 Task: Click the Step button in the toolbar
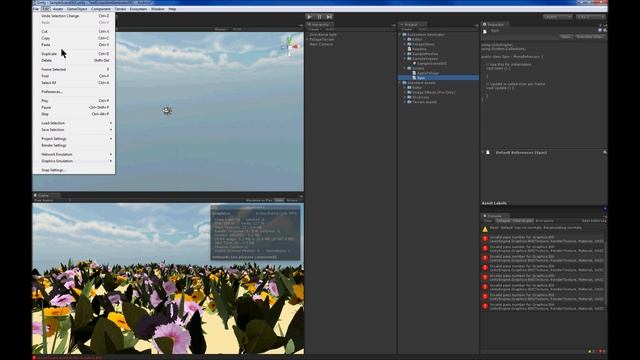tap(329, 17)
